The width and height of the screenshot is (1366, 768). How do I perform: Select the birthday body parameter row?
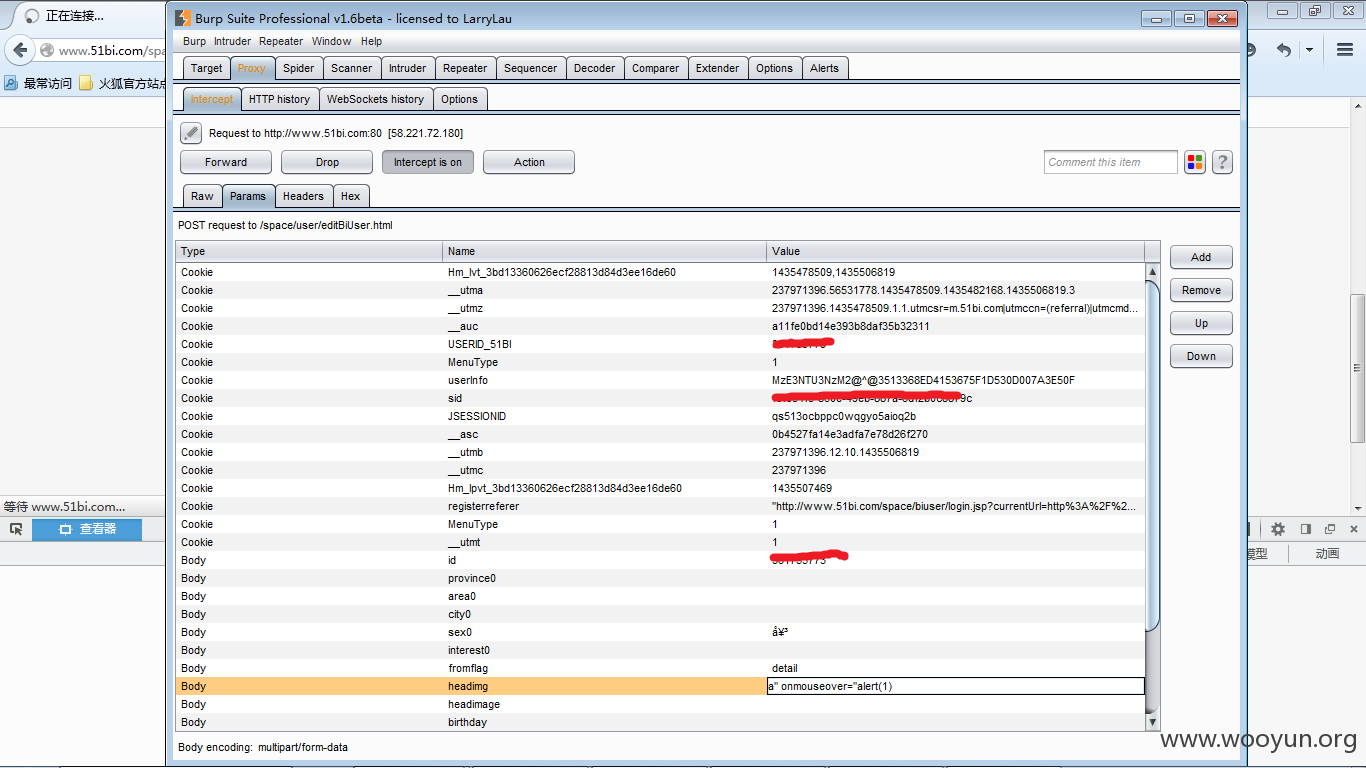[x=660, y=722]
